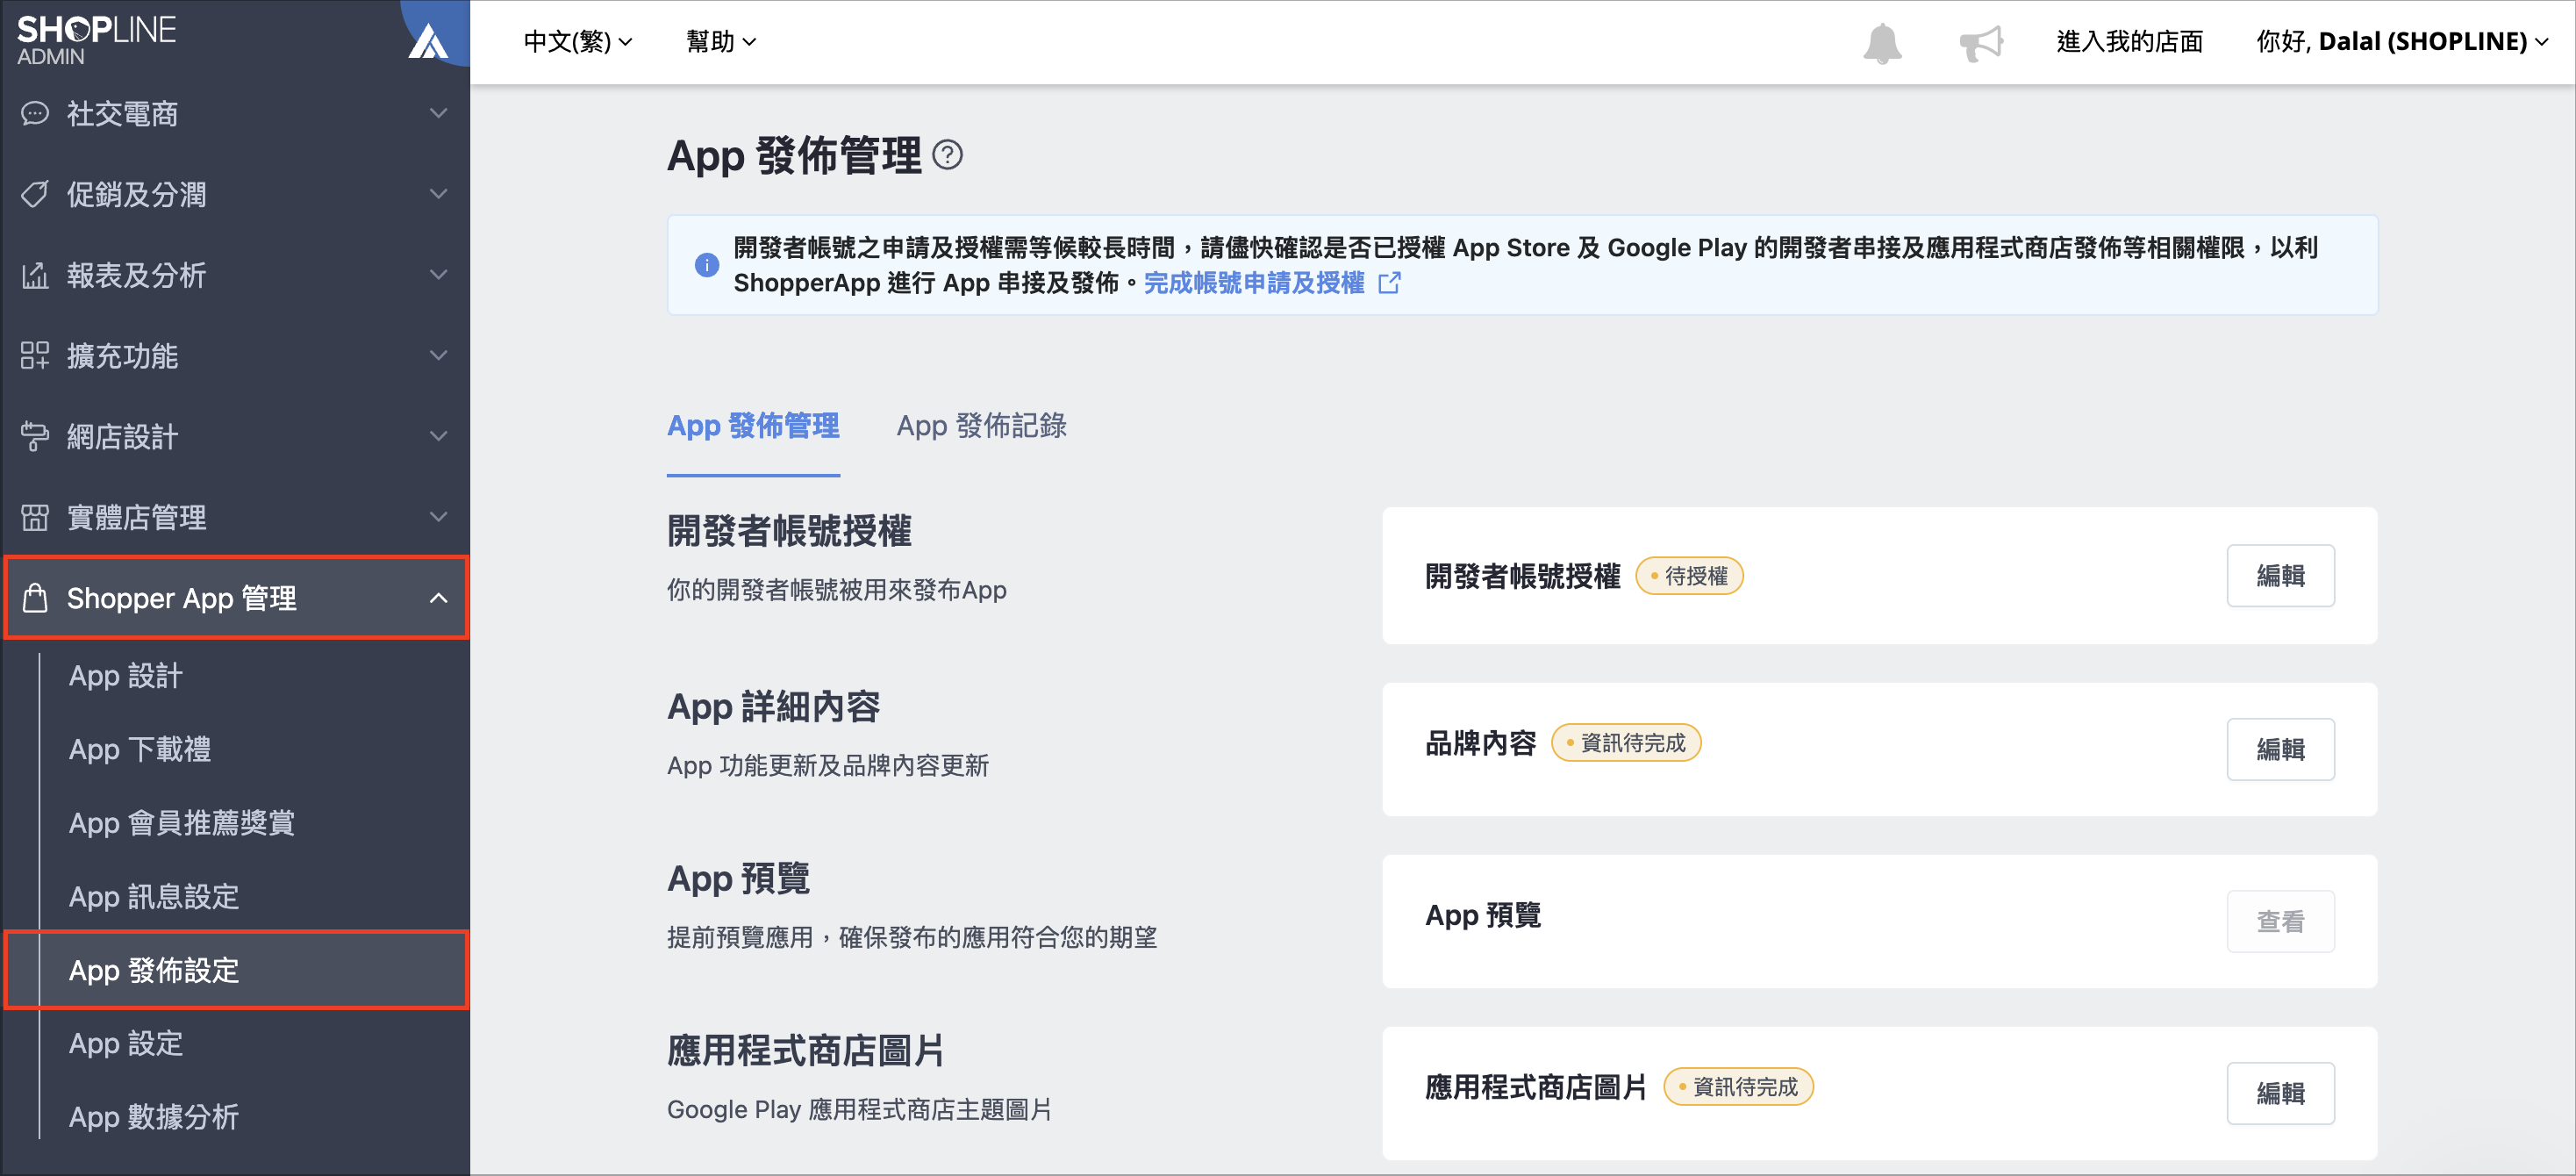The image size is (2576, 1176).
Task: Click 促銷及分潤 in the sidebar menu
Action: point(136,194)
